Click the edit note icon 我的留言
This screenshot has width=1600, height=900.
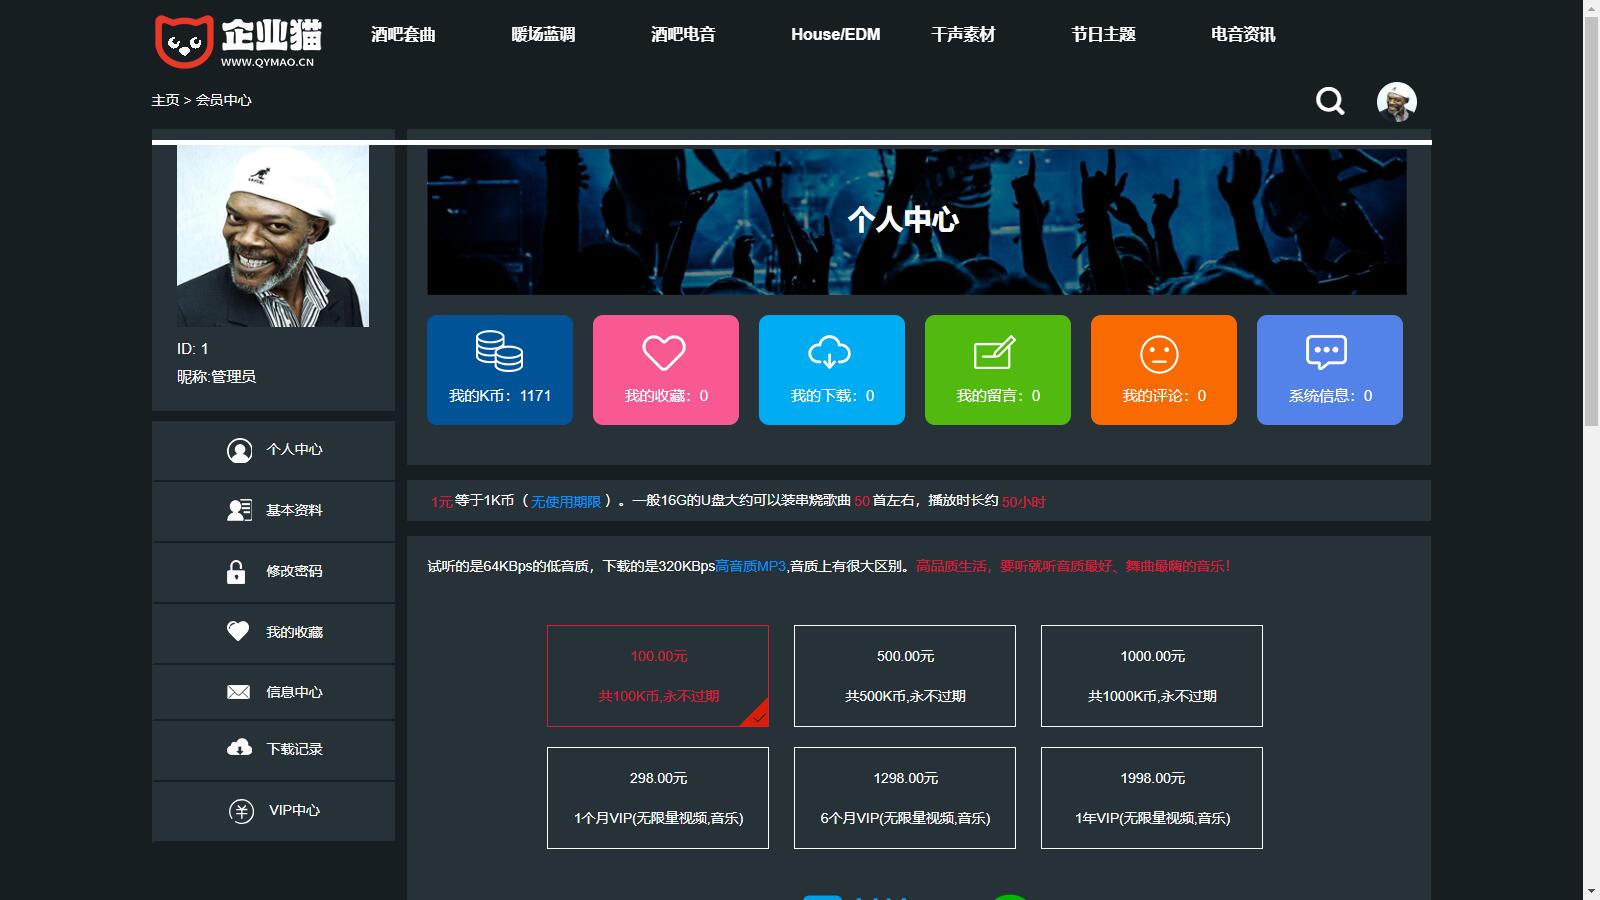click(x=996, y=352)
